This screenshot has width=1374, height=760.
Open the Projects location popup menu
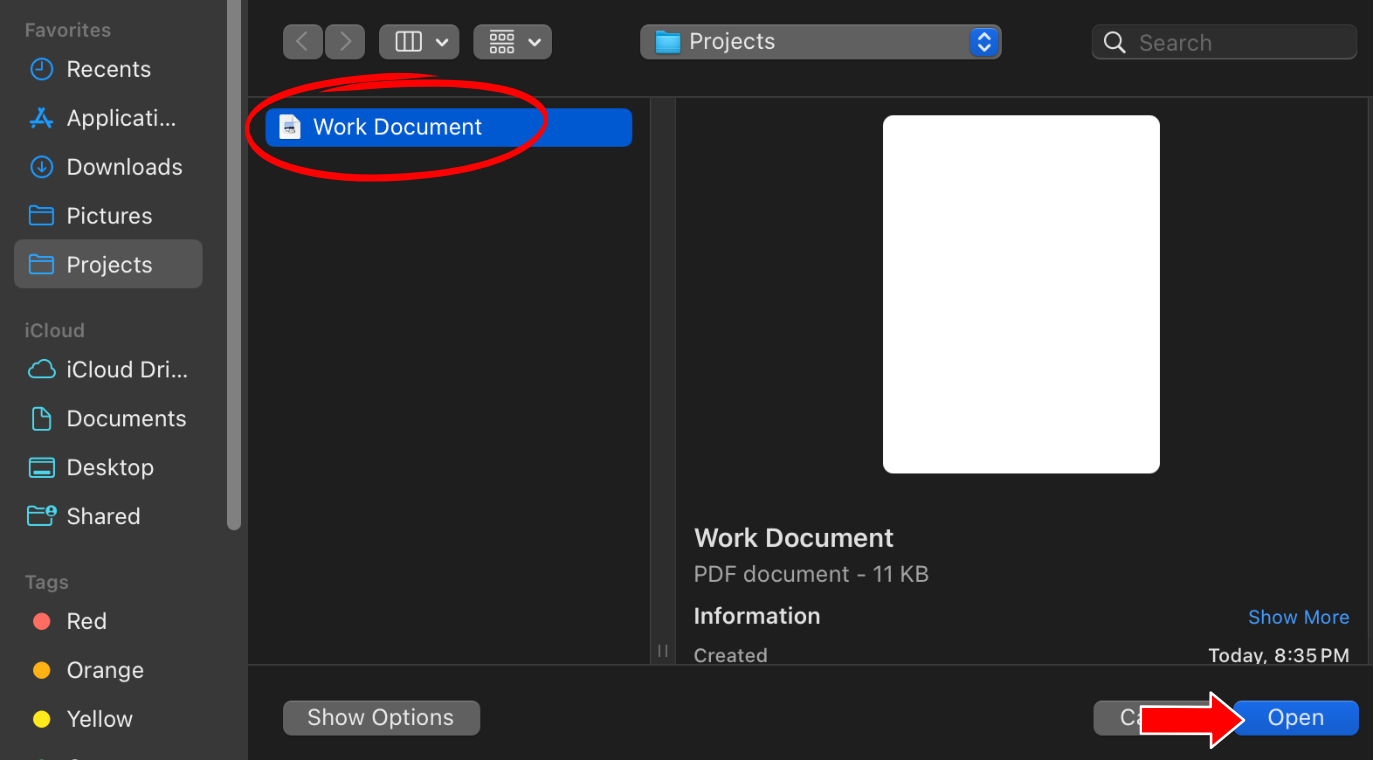(821, 42)
